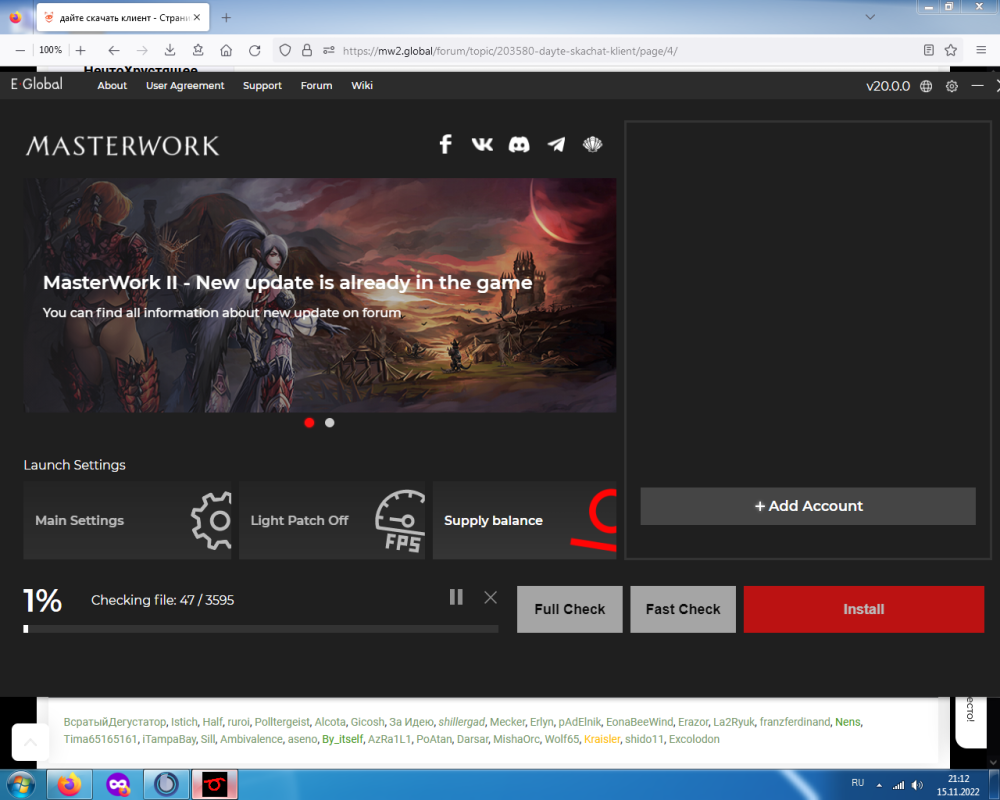Open the User Agreement menu item
Viewport: 1000px width, 800px height.
pos(185,86)
